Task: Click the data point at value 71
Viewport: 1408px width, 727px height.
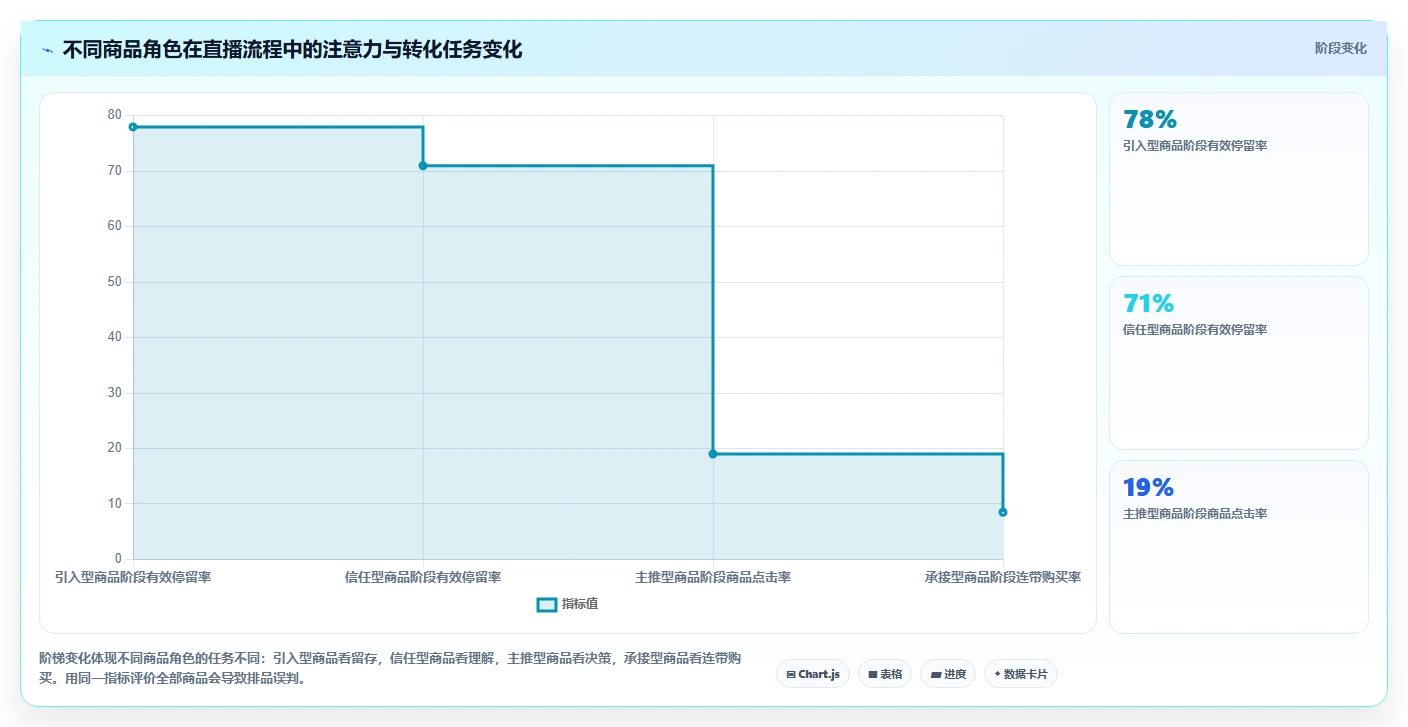Action: (423, 165)
